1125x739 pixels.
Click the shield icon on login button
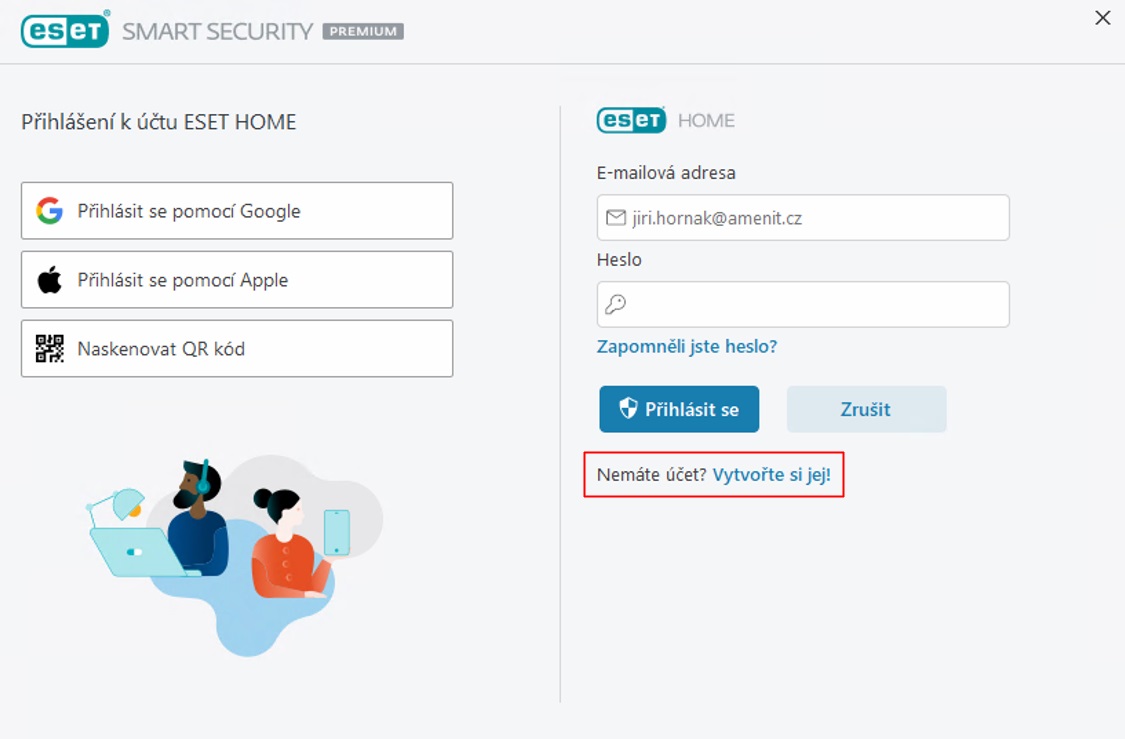point(629,408)
